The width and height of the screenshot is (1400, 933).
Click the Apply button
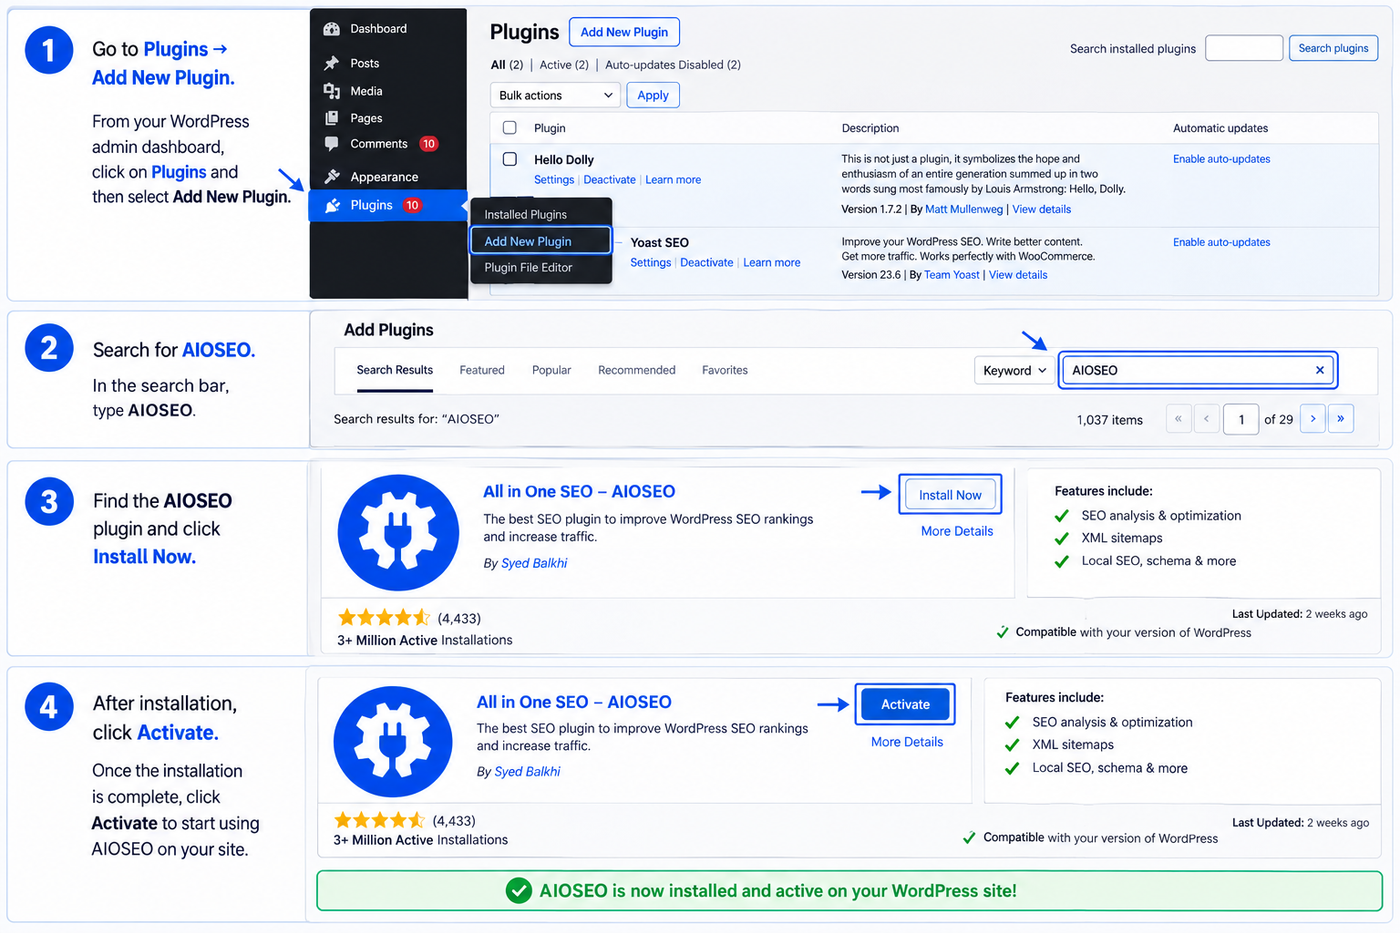pyautogui.click(x=653, y=95)
